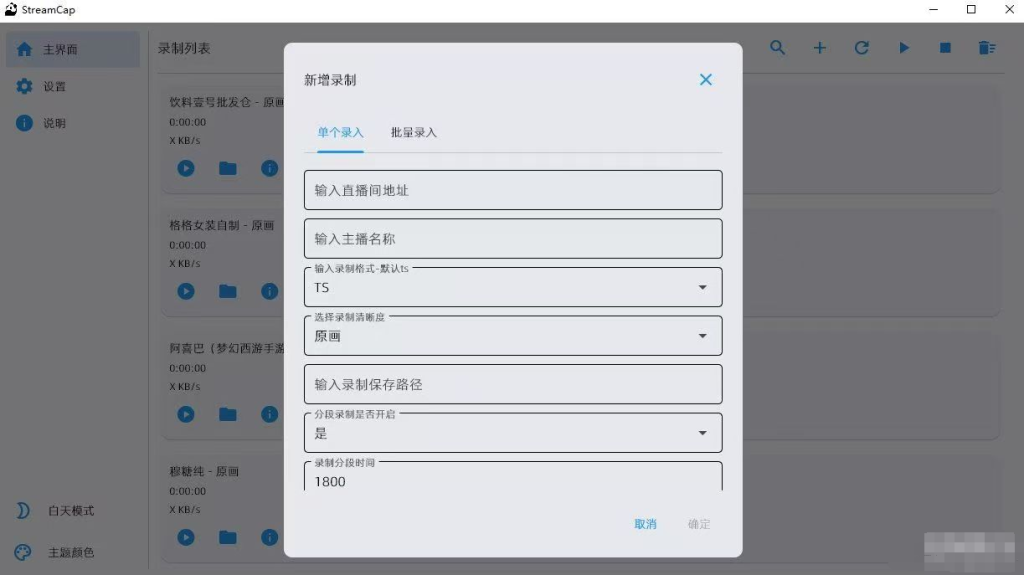Click the 录制列表 heading
This screenshot has width=1024, height=575.
pyautogui.click(x=184, y=48)
